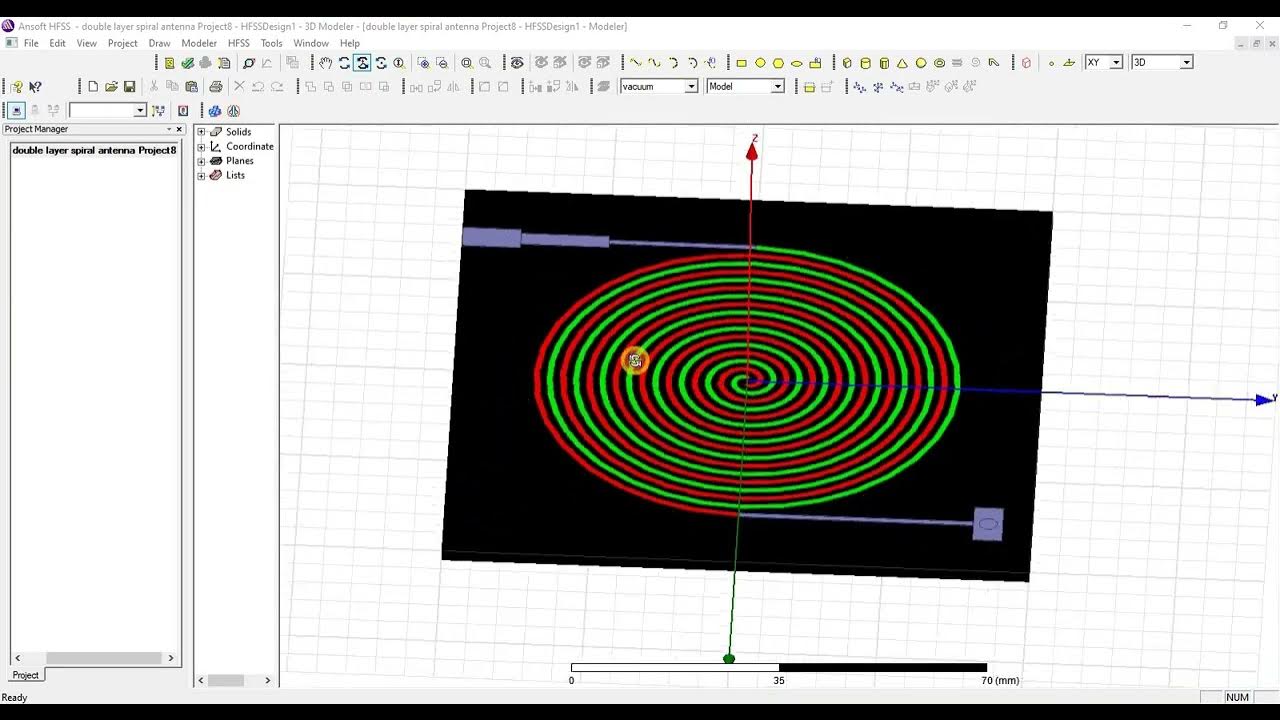Viewport: 1280px width, 720px height.
Task: Click the New project icon
Action: click(x=93, y=87)
